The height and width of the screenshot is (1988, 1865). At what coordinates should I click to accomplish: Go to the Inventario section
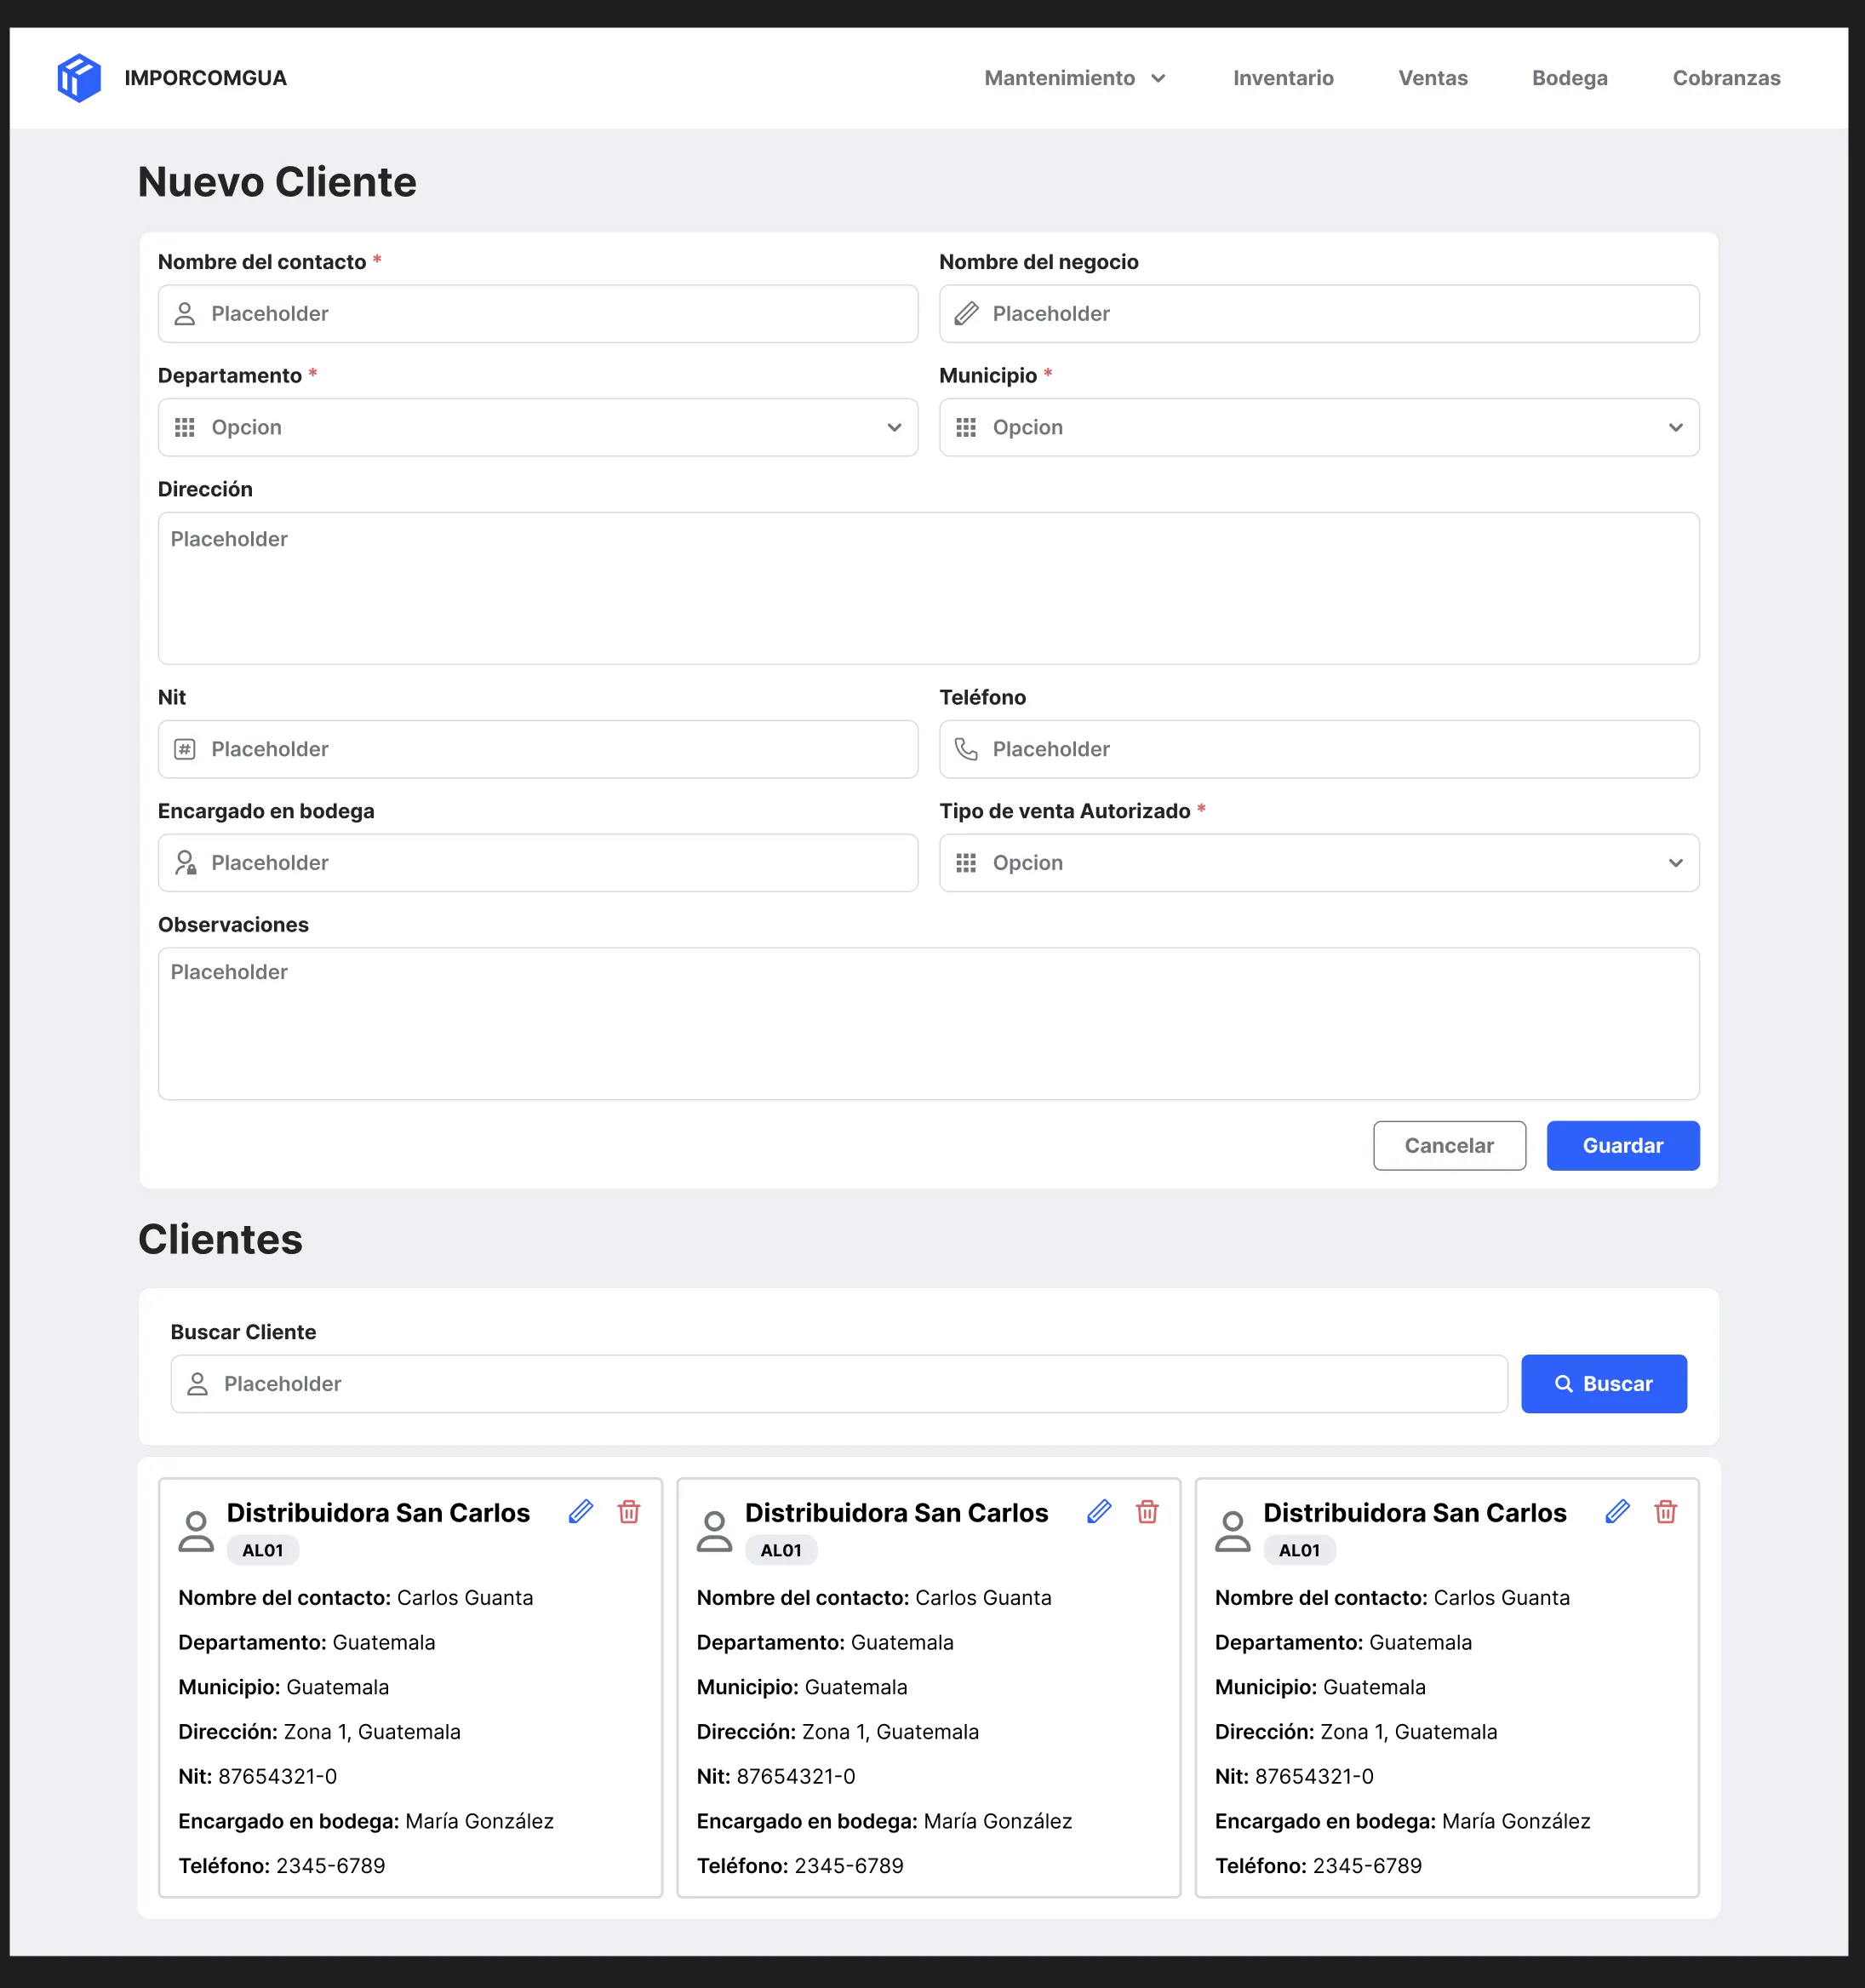click(1282, 78)
